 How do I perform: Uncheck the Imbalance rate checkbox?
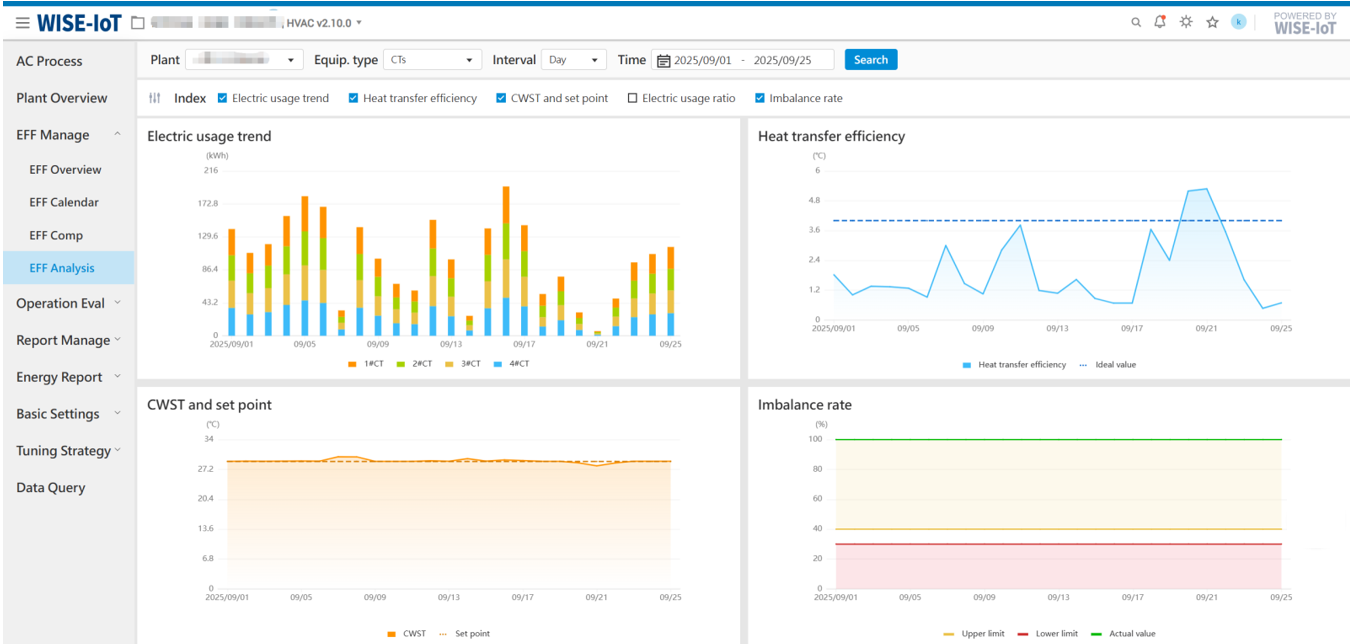pyautogui.click(x=760, y=98)
